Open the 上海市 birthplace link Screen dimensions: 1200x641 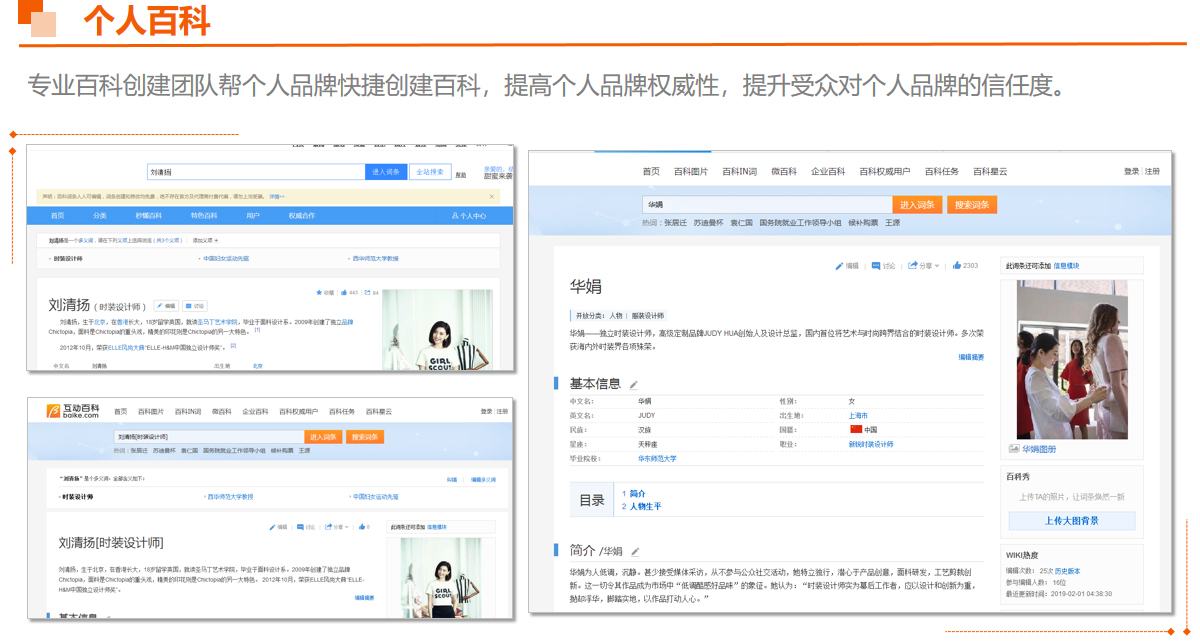click(x=858, y=415)
